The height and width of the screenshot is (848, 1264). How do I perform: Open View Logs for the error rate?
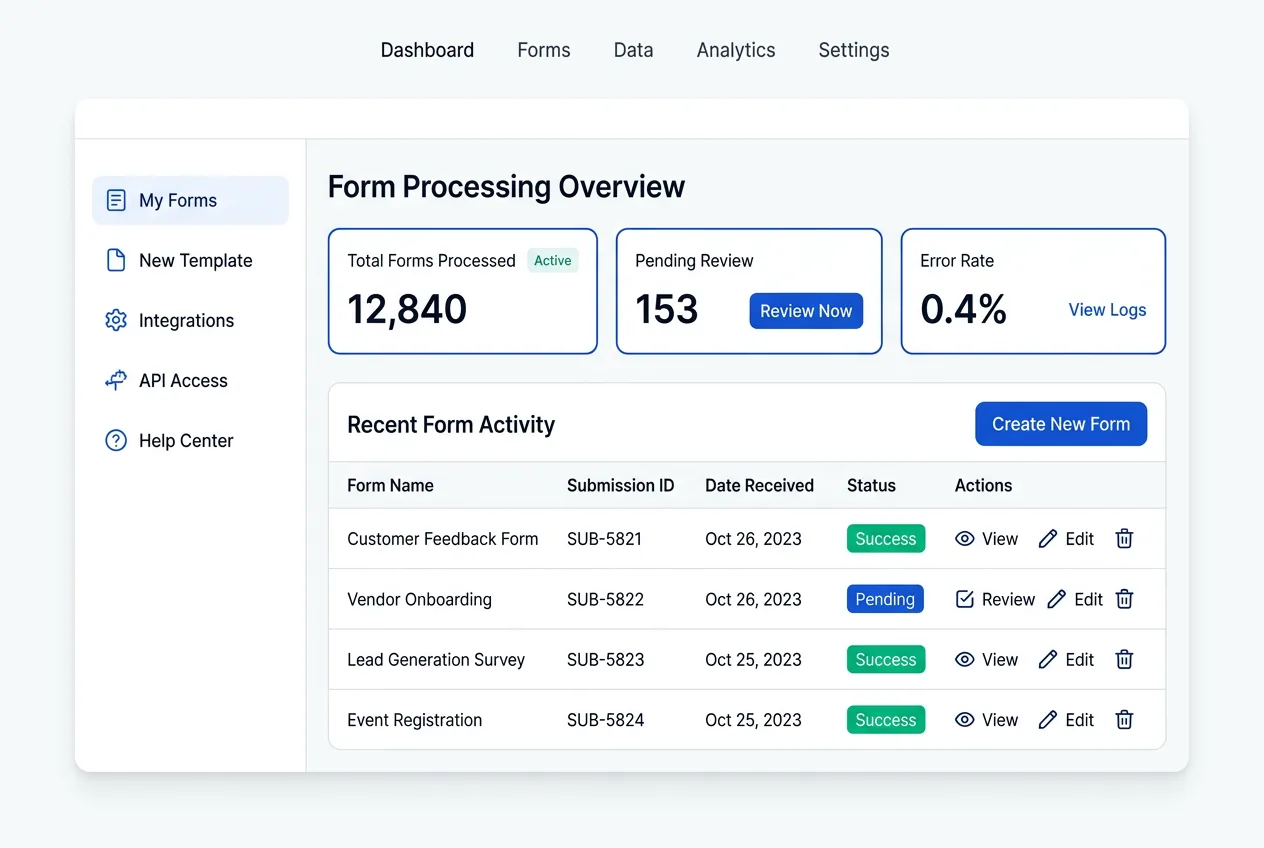(1107, 310)
